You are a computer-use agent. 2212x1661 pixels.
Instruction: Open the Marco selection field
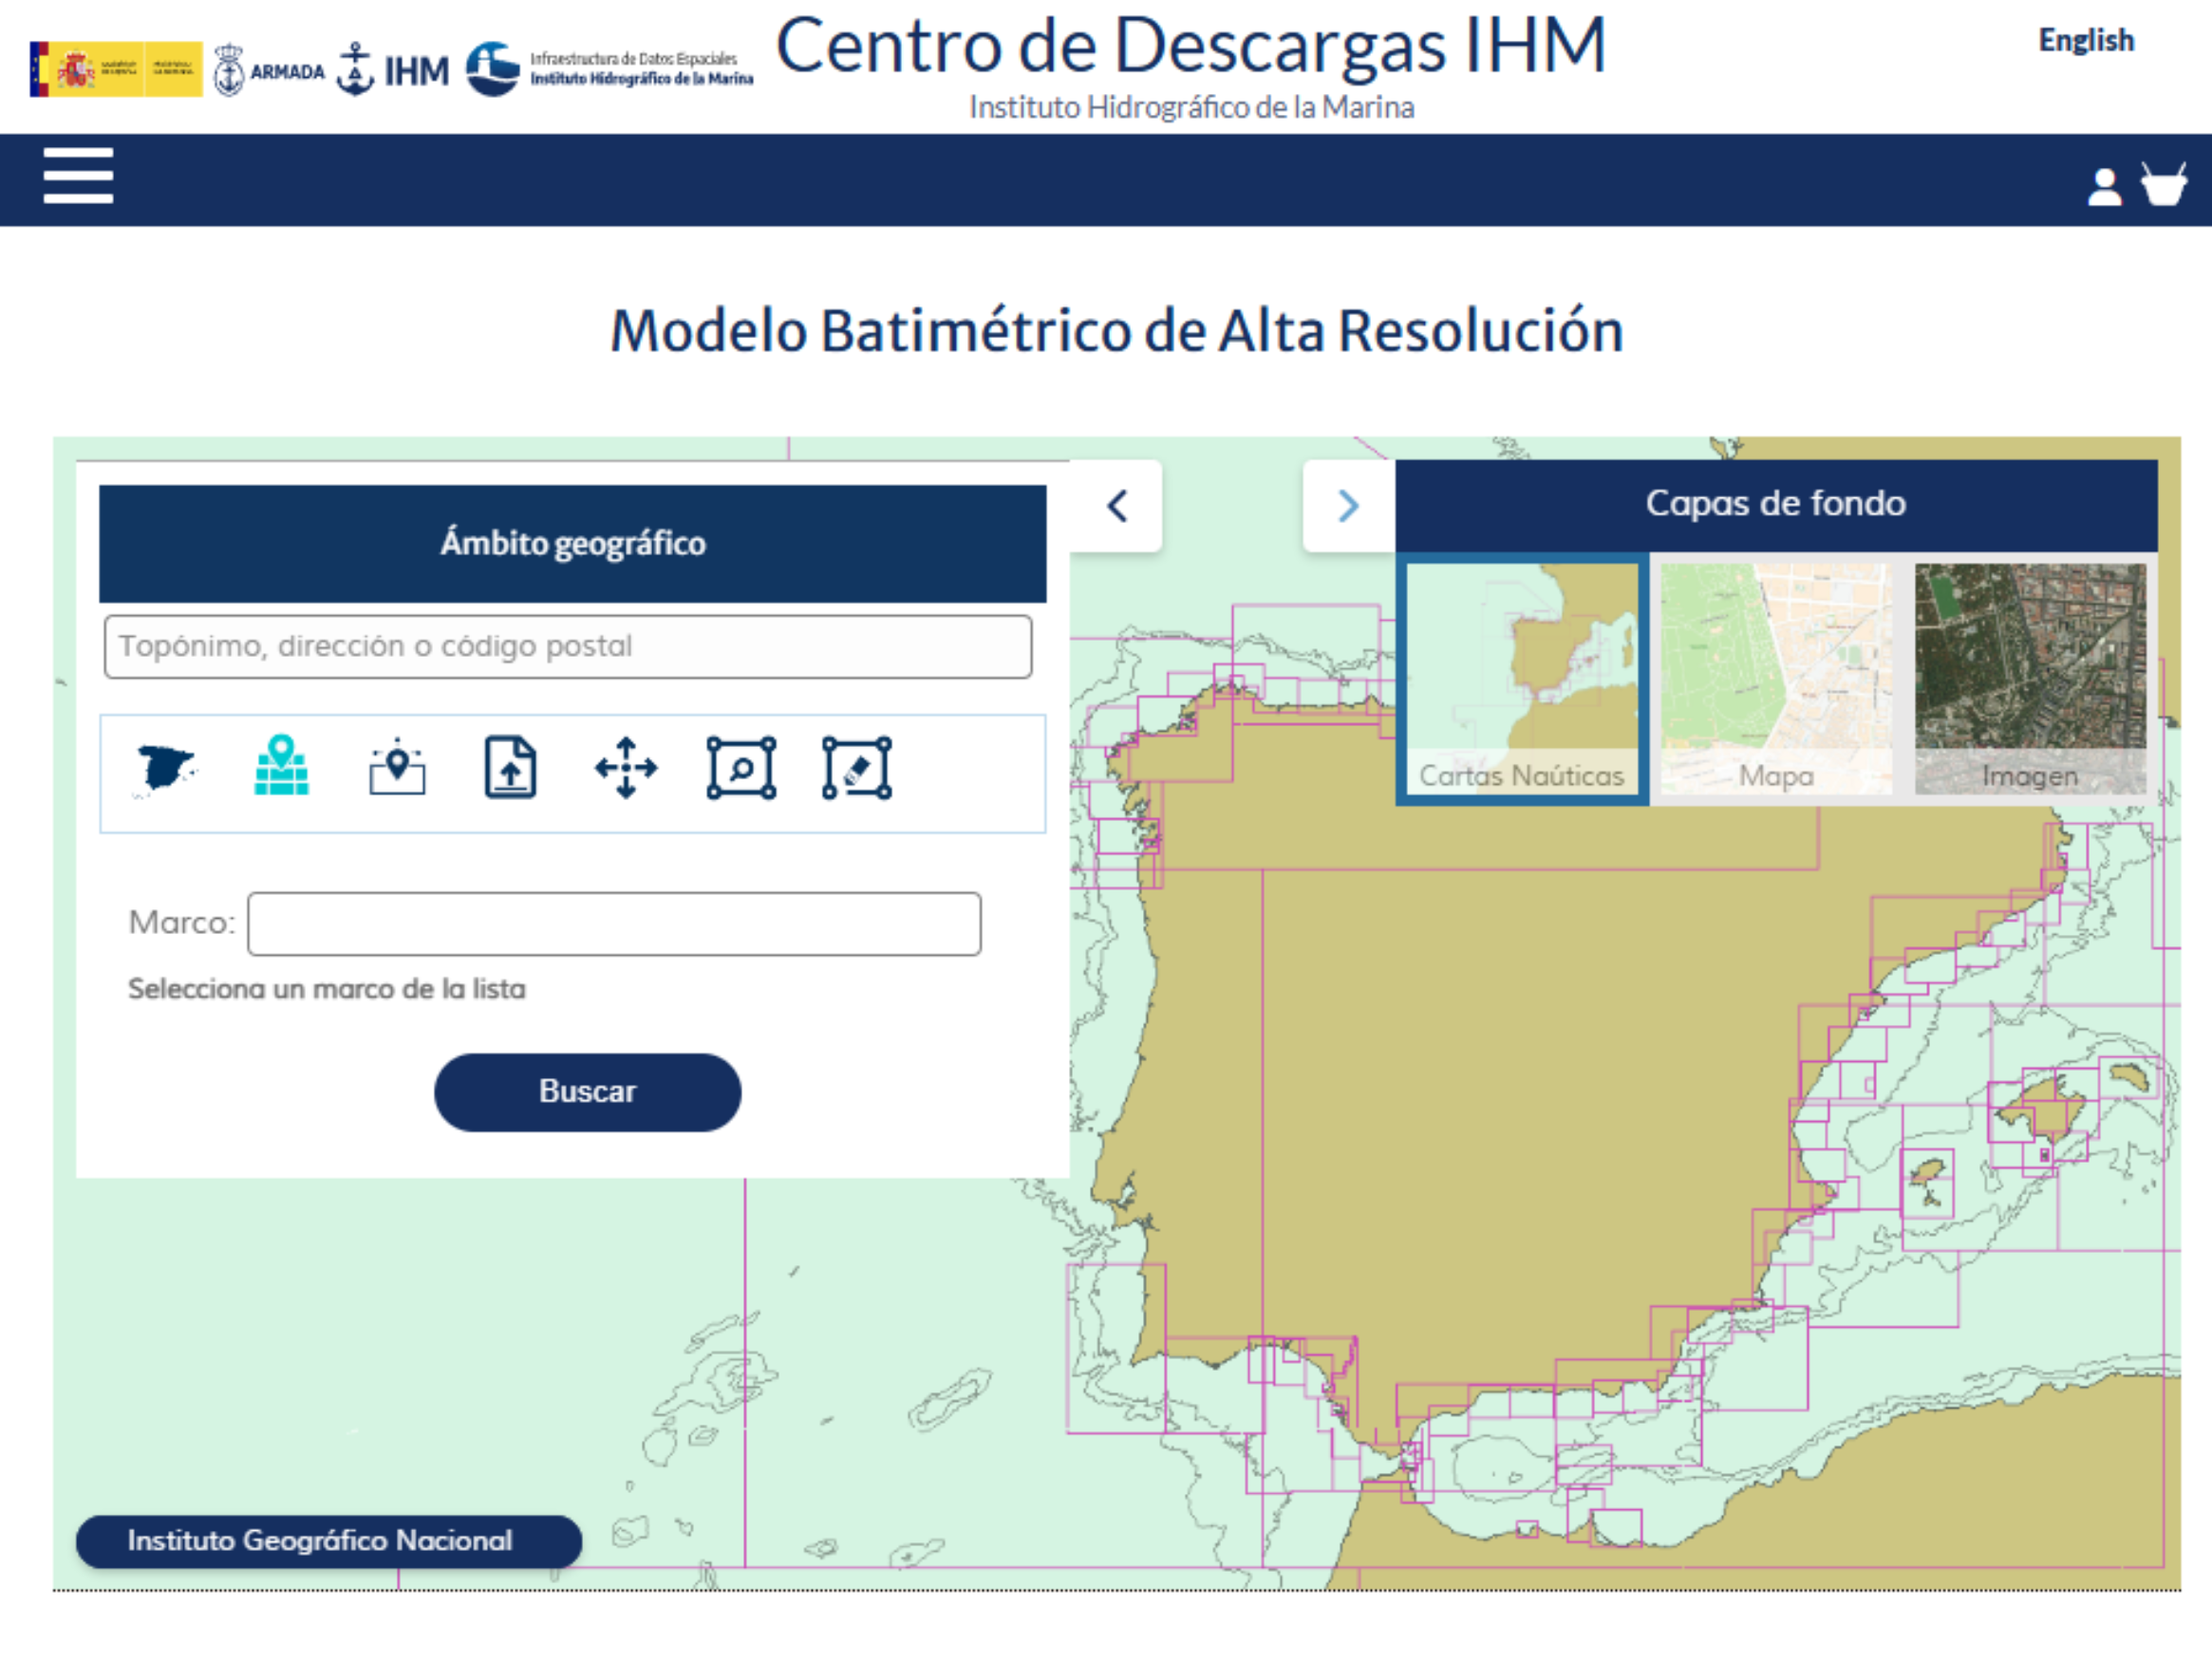[x=614, y=924]
